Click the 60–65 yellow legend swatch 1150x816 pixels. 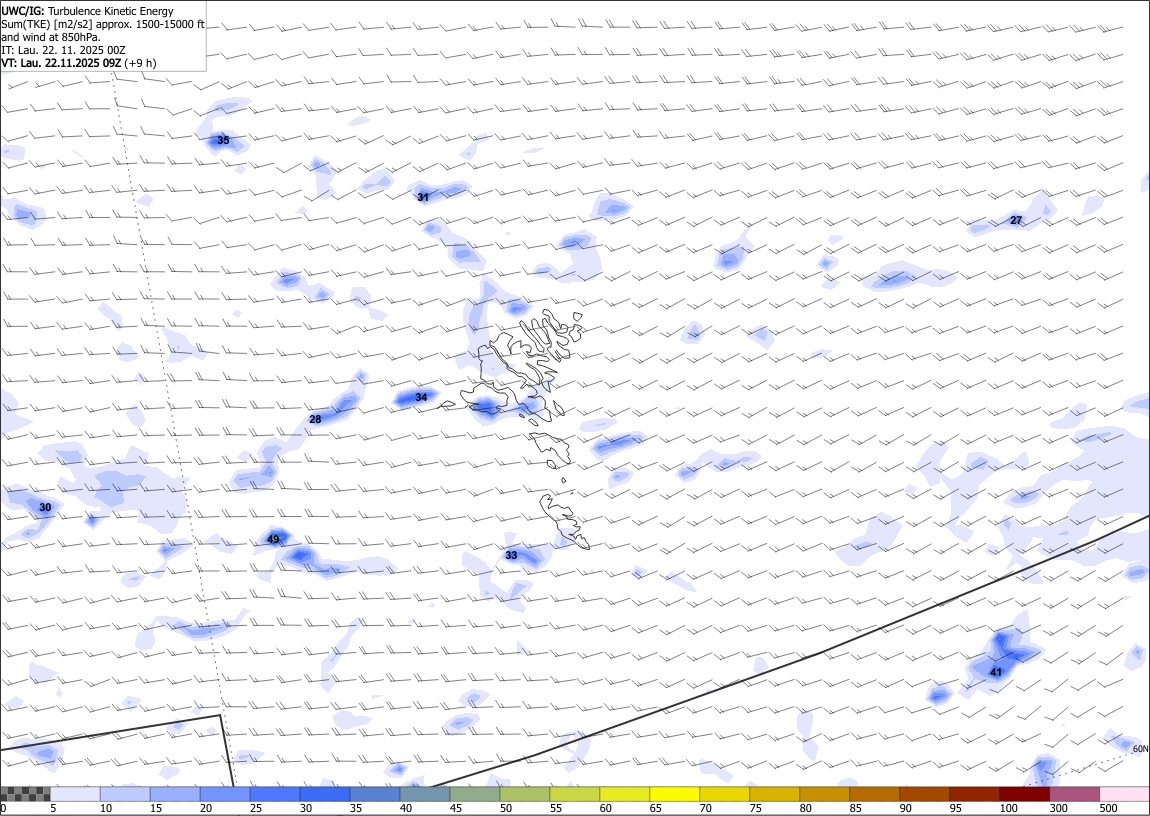(624, 794)
